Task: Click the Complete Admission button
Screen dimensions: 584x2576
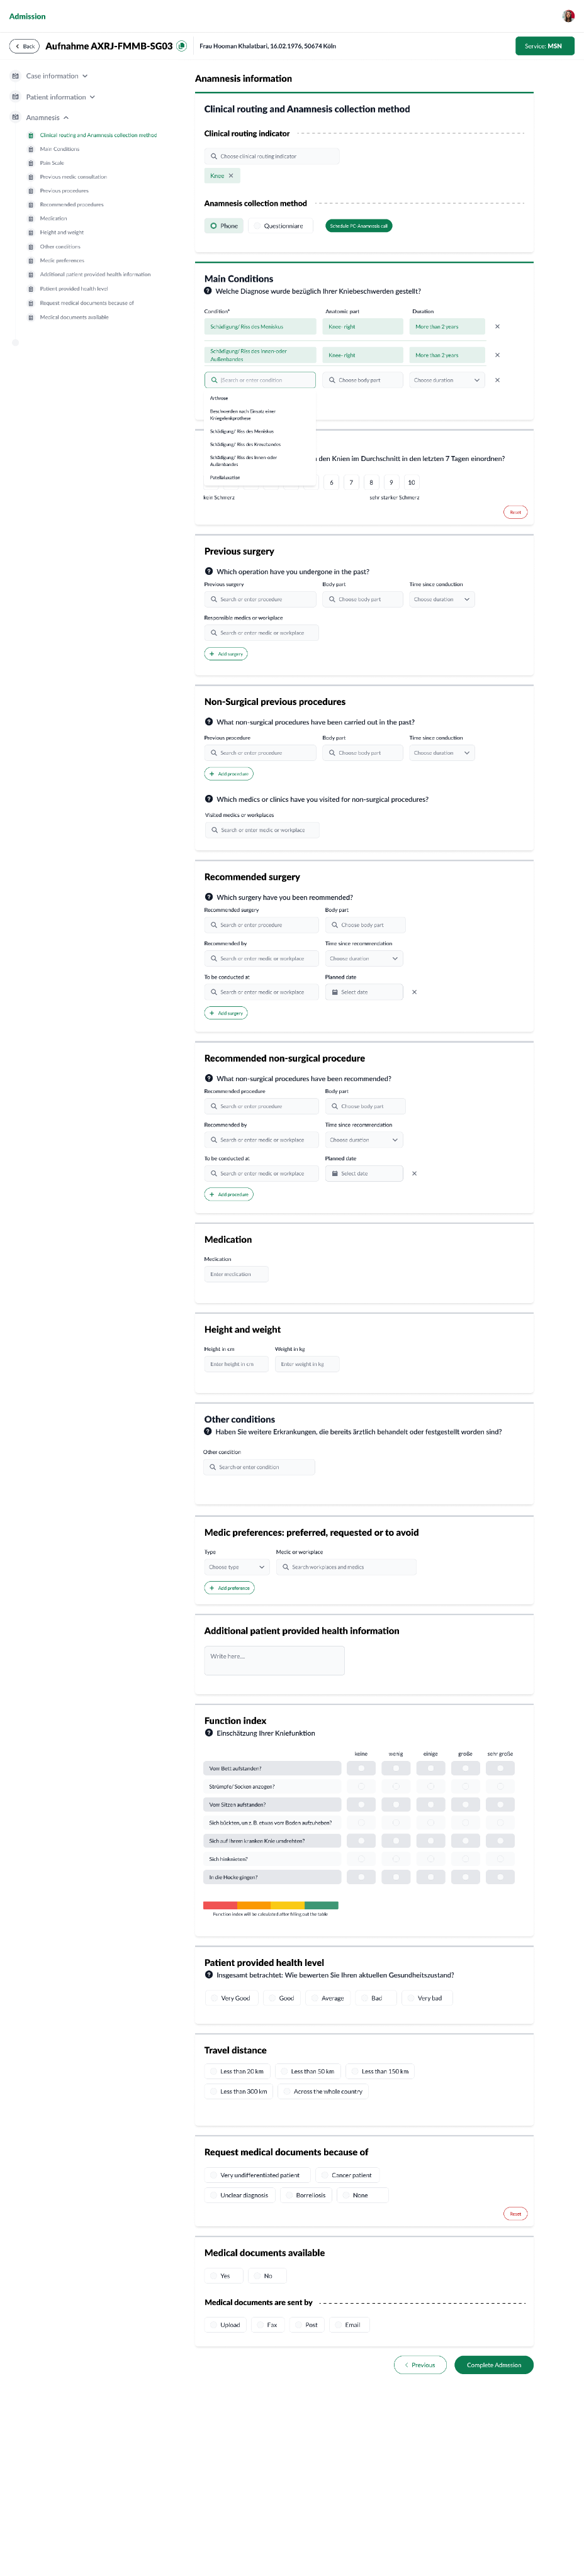Action: [x=493, y=2365]
